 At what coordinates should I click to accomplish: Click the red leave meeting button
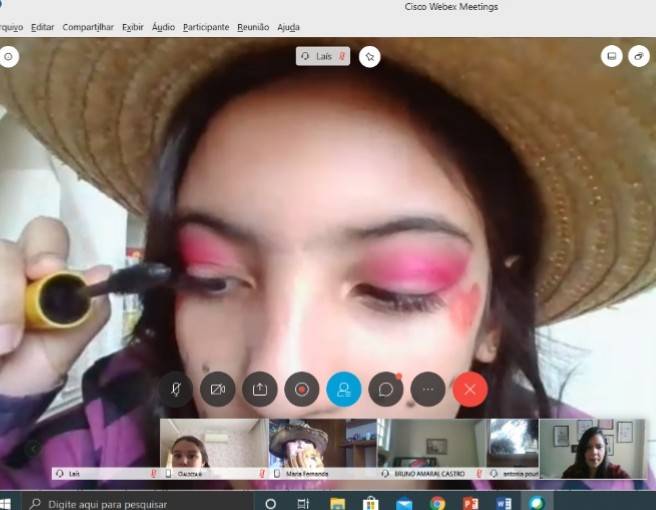[x=470, y=389]
